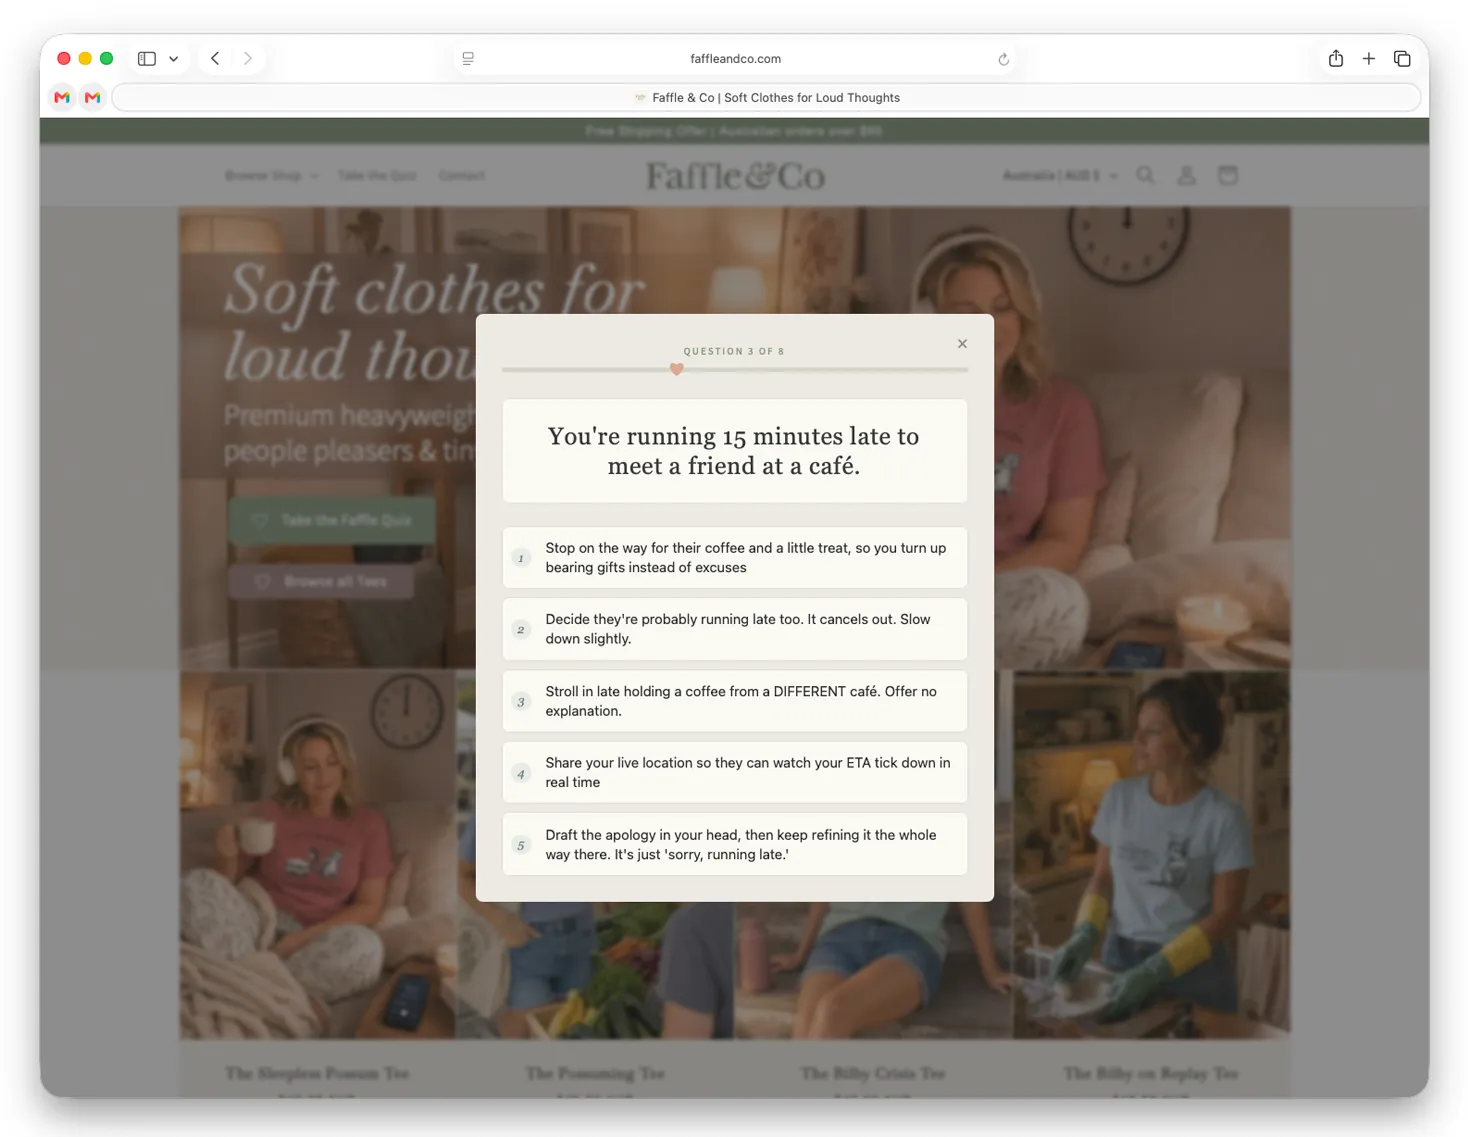Reload the page with the refresh icon

[x=1004, y=59]
